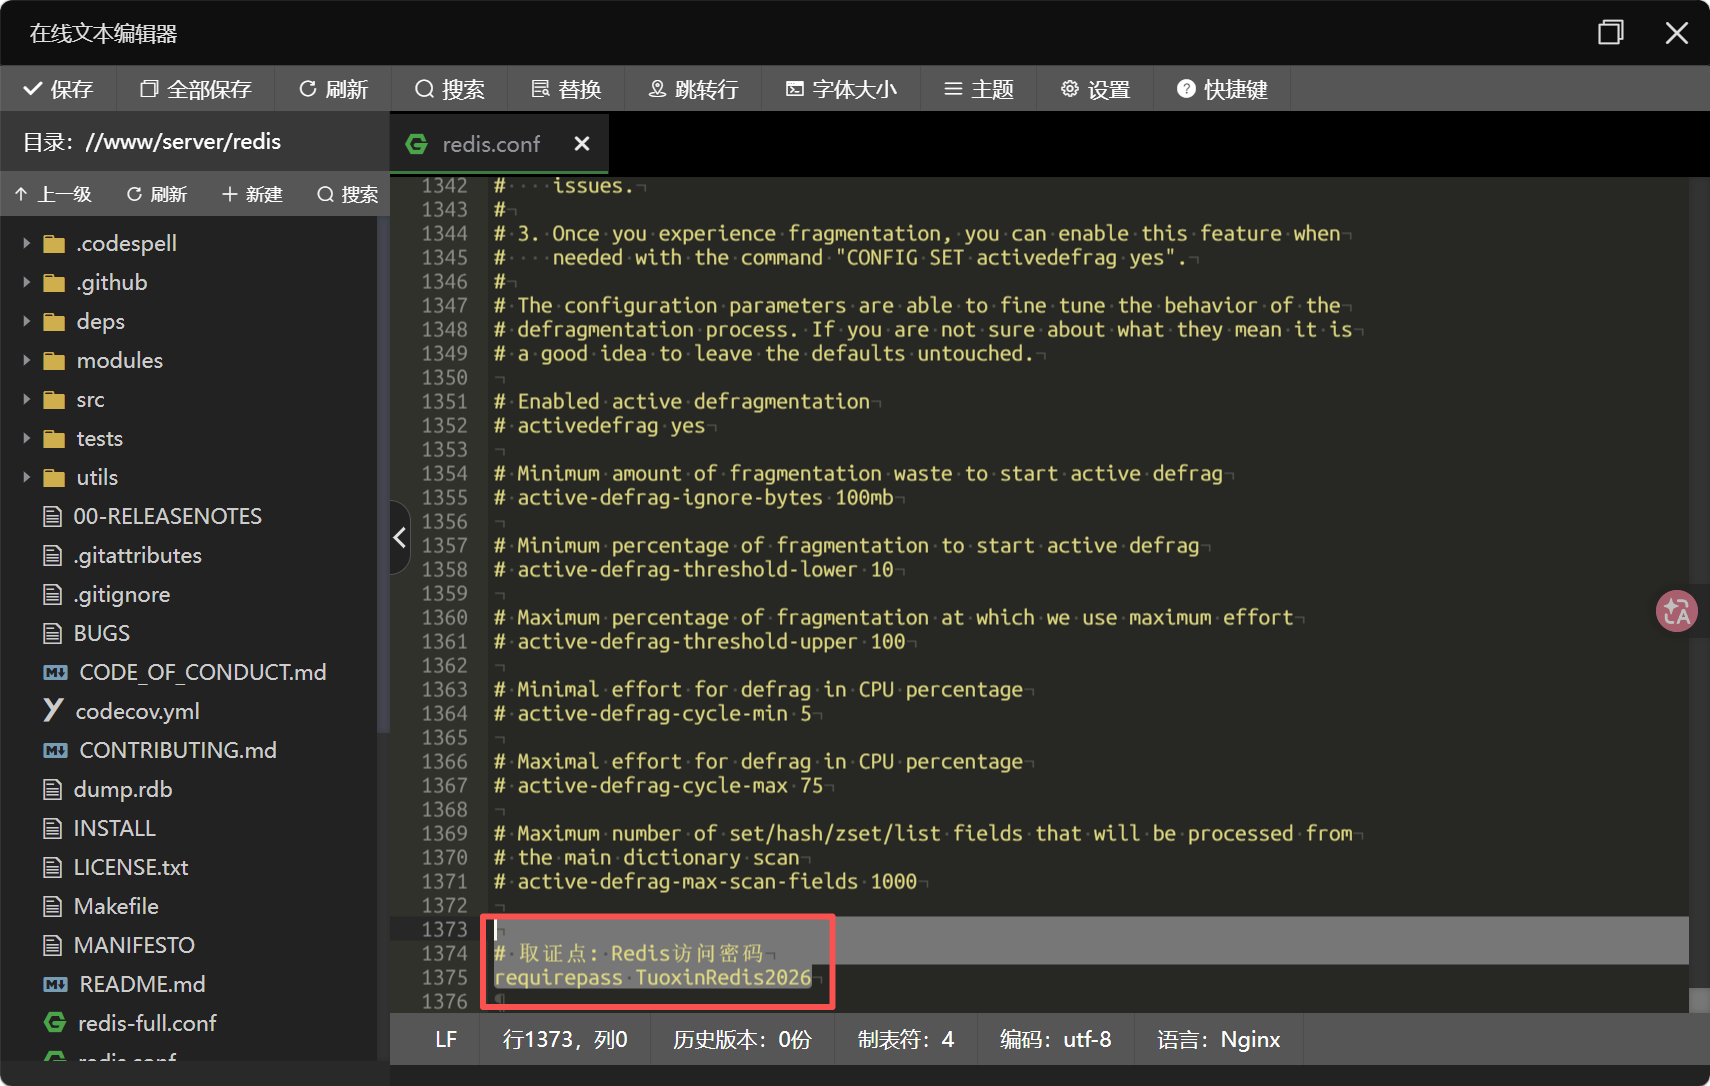Open 设置 settings
The width and height of the screenshot is (1710, 1086).
[1095, 89]
